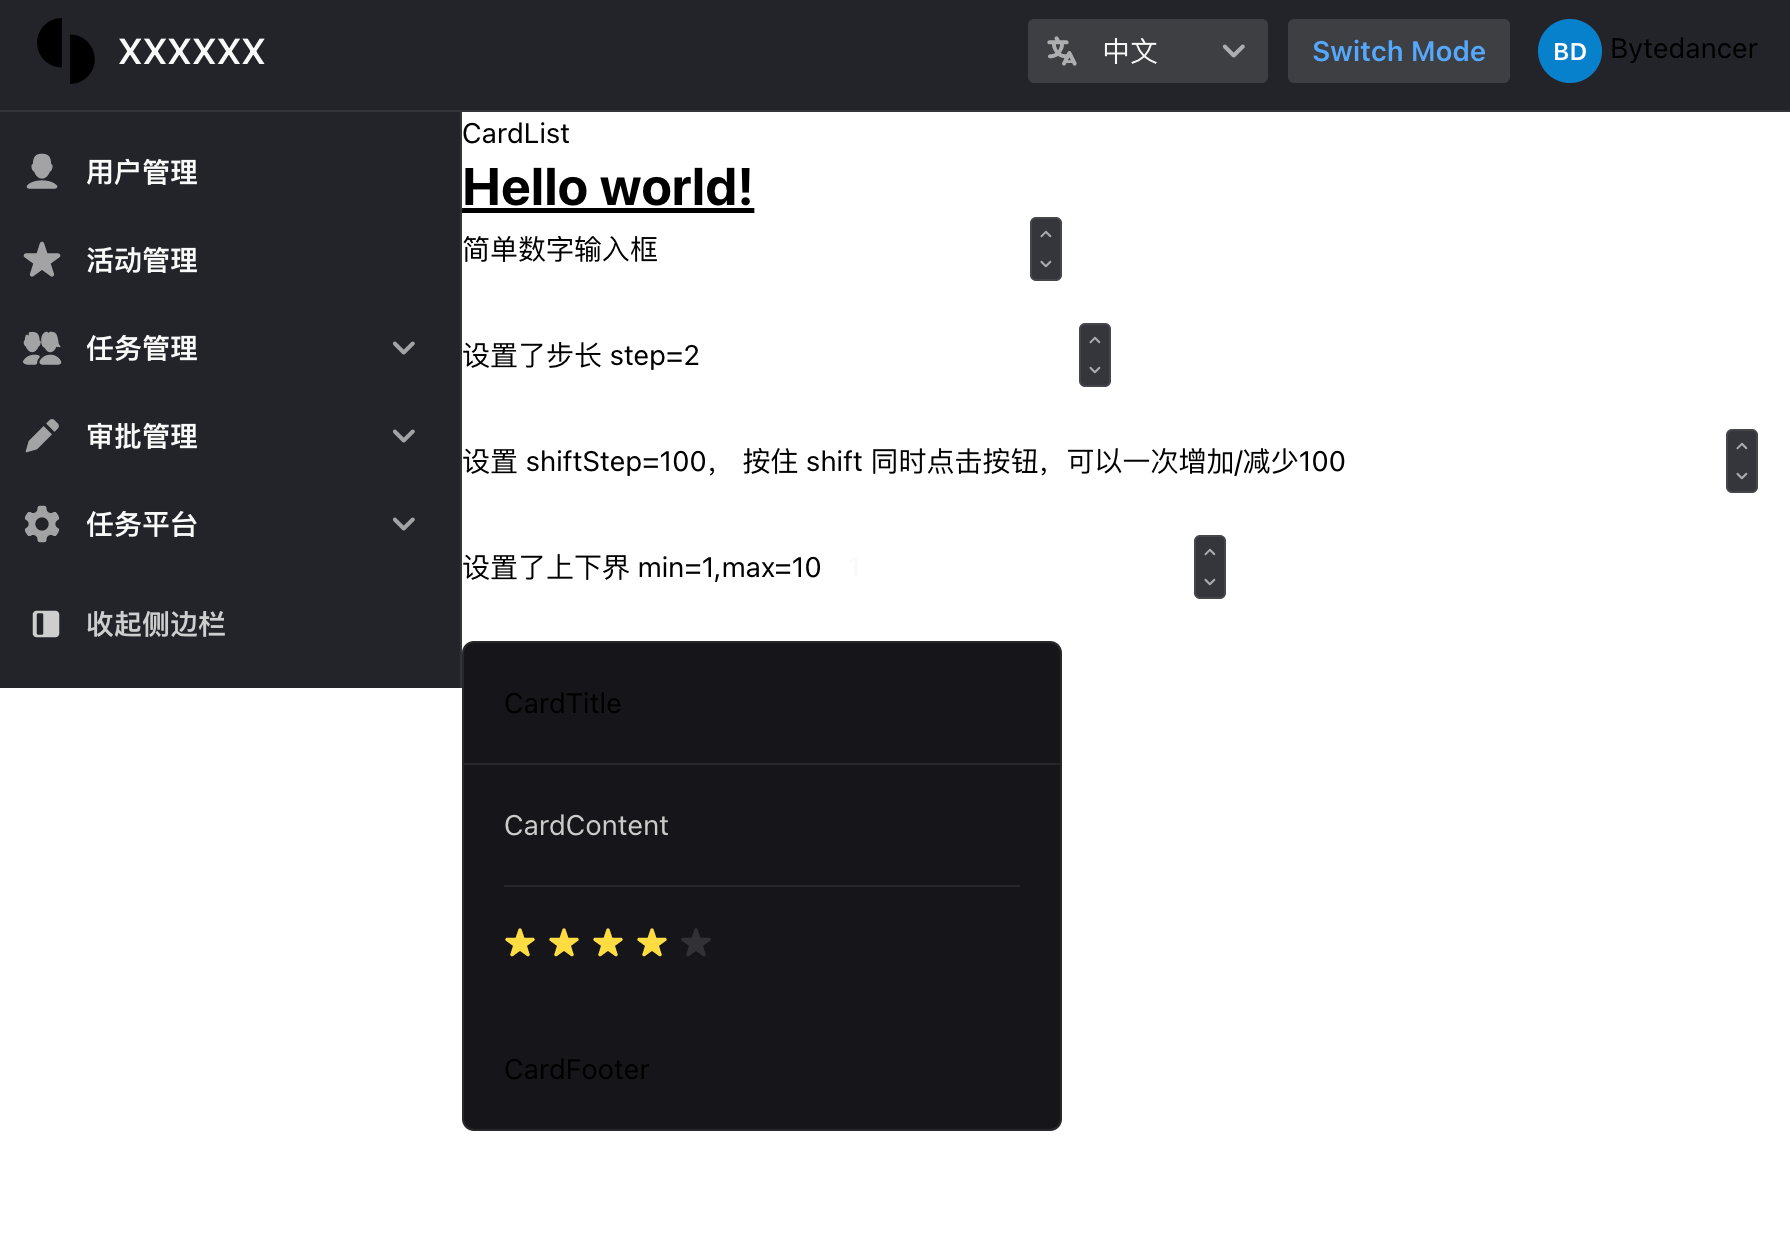This screenshot has height=1240, width=1790.
Task: Set rating to one star
Action: click(x=519, y=942)
